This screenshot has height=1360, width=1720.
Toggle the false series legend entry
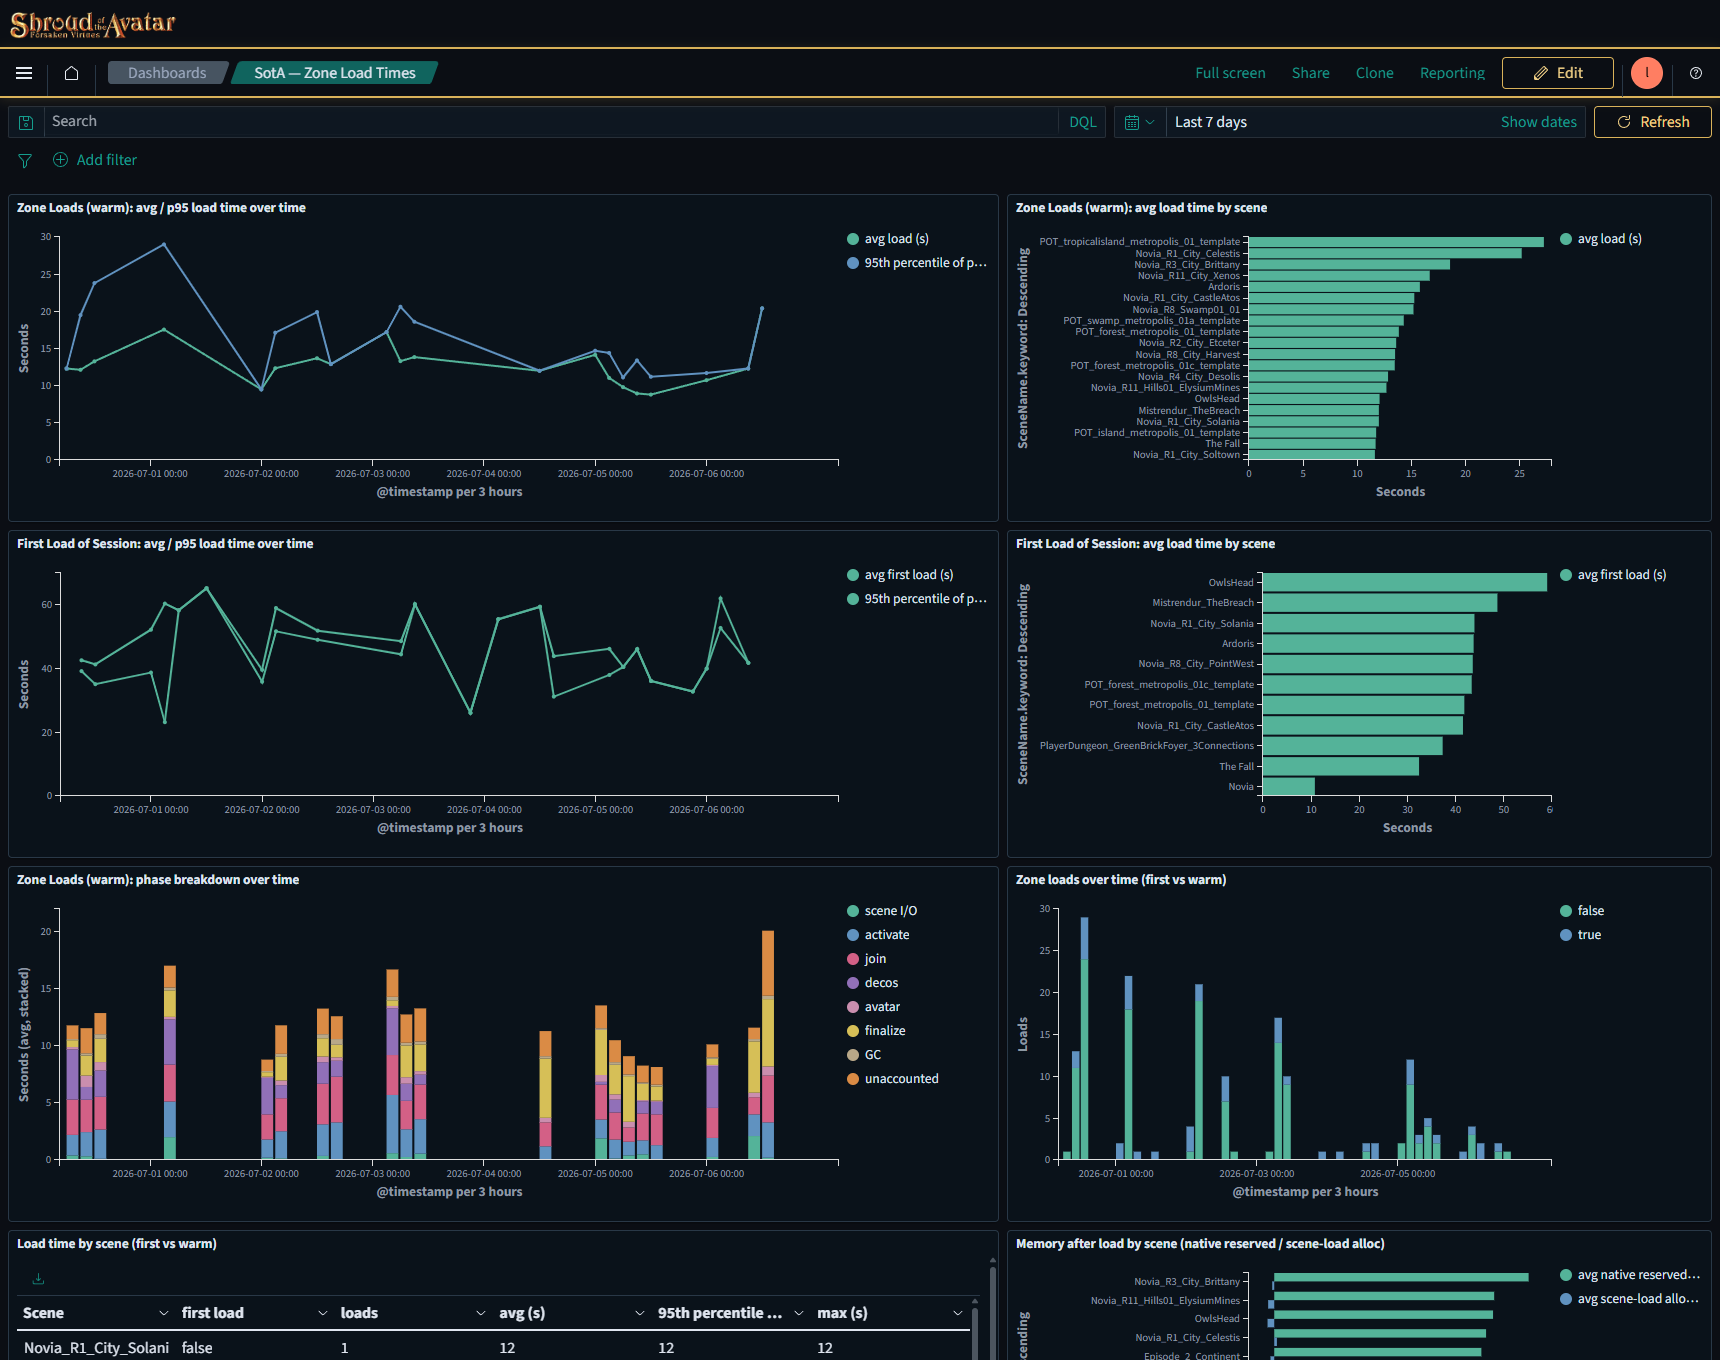tap(1582, 911)
